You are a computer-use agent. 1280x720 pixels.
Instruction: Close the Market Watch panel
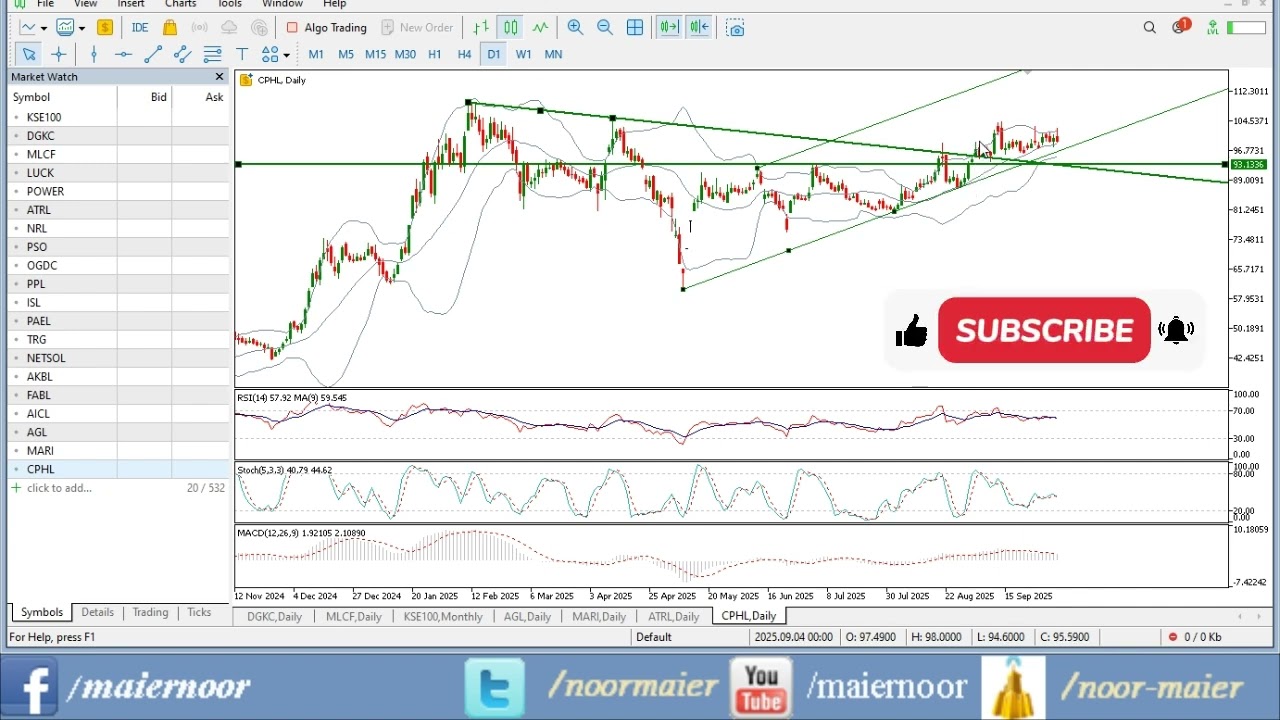(220, 77)
